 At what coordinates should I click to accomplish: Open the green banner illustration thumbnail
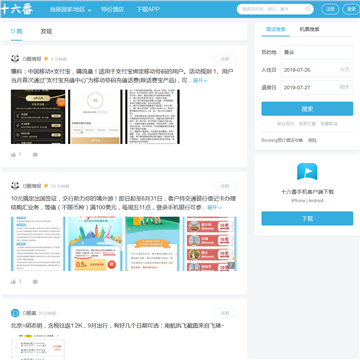(152, 244)
